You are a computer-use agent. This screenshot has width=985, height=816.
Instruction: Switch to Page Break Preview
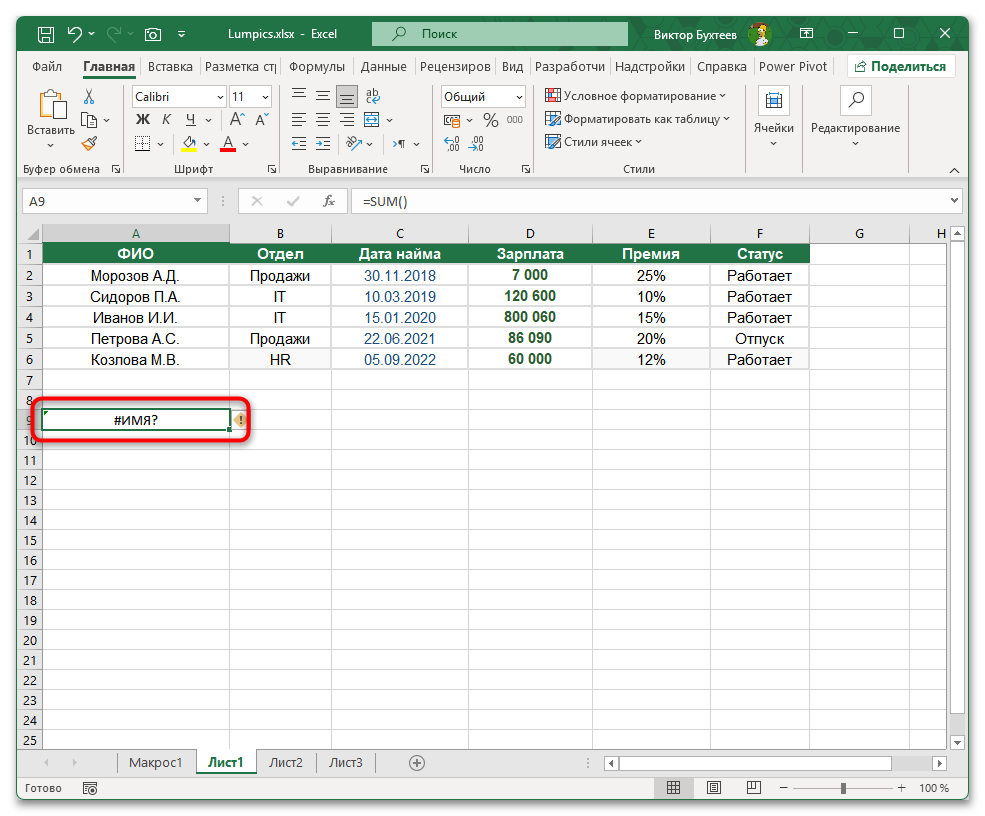pos(754,788)
